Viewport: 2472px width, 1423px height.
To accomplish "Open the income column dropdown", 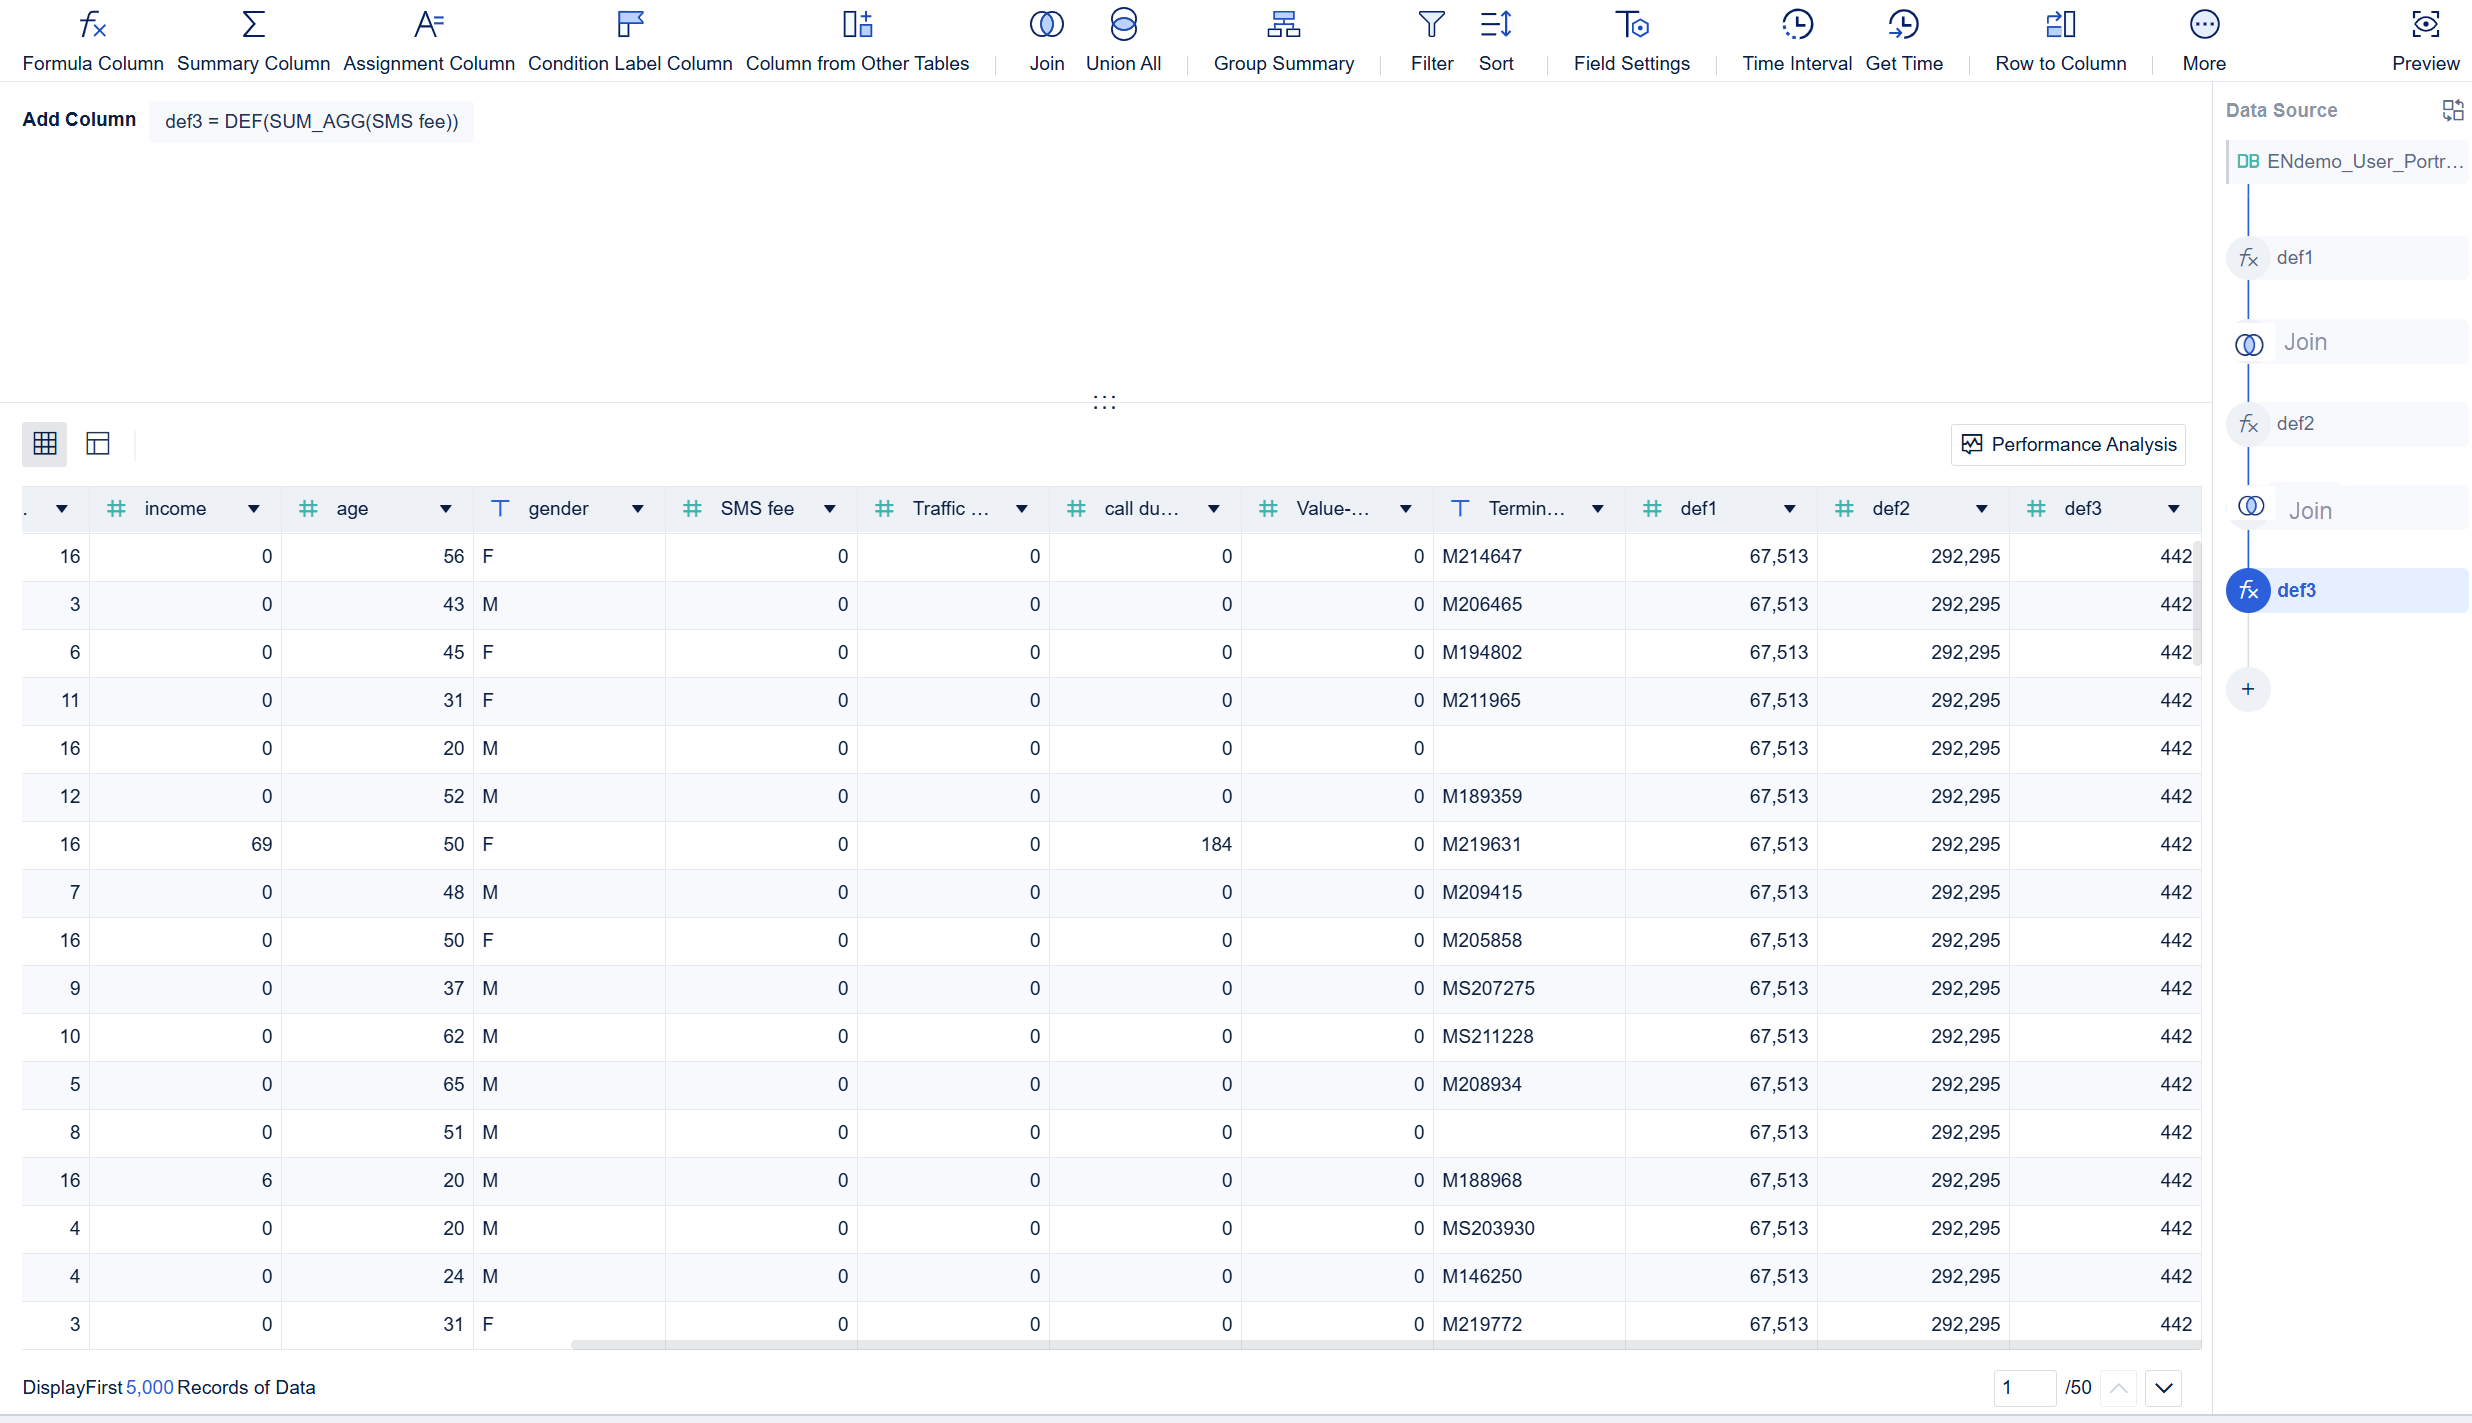I will (x=252, y=508).
